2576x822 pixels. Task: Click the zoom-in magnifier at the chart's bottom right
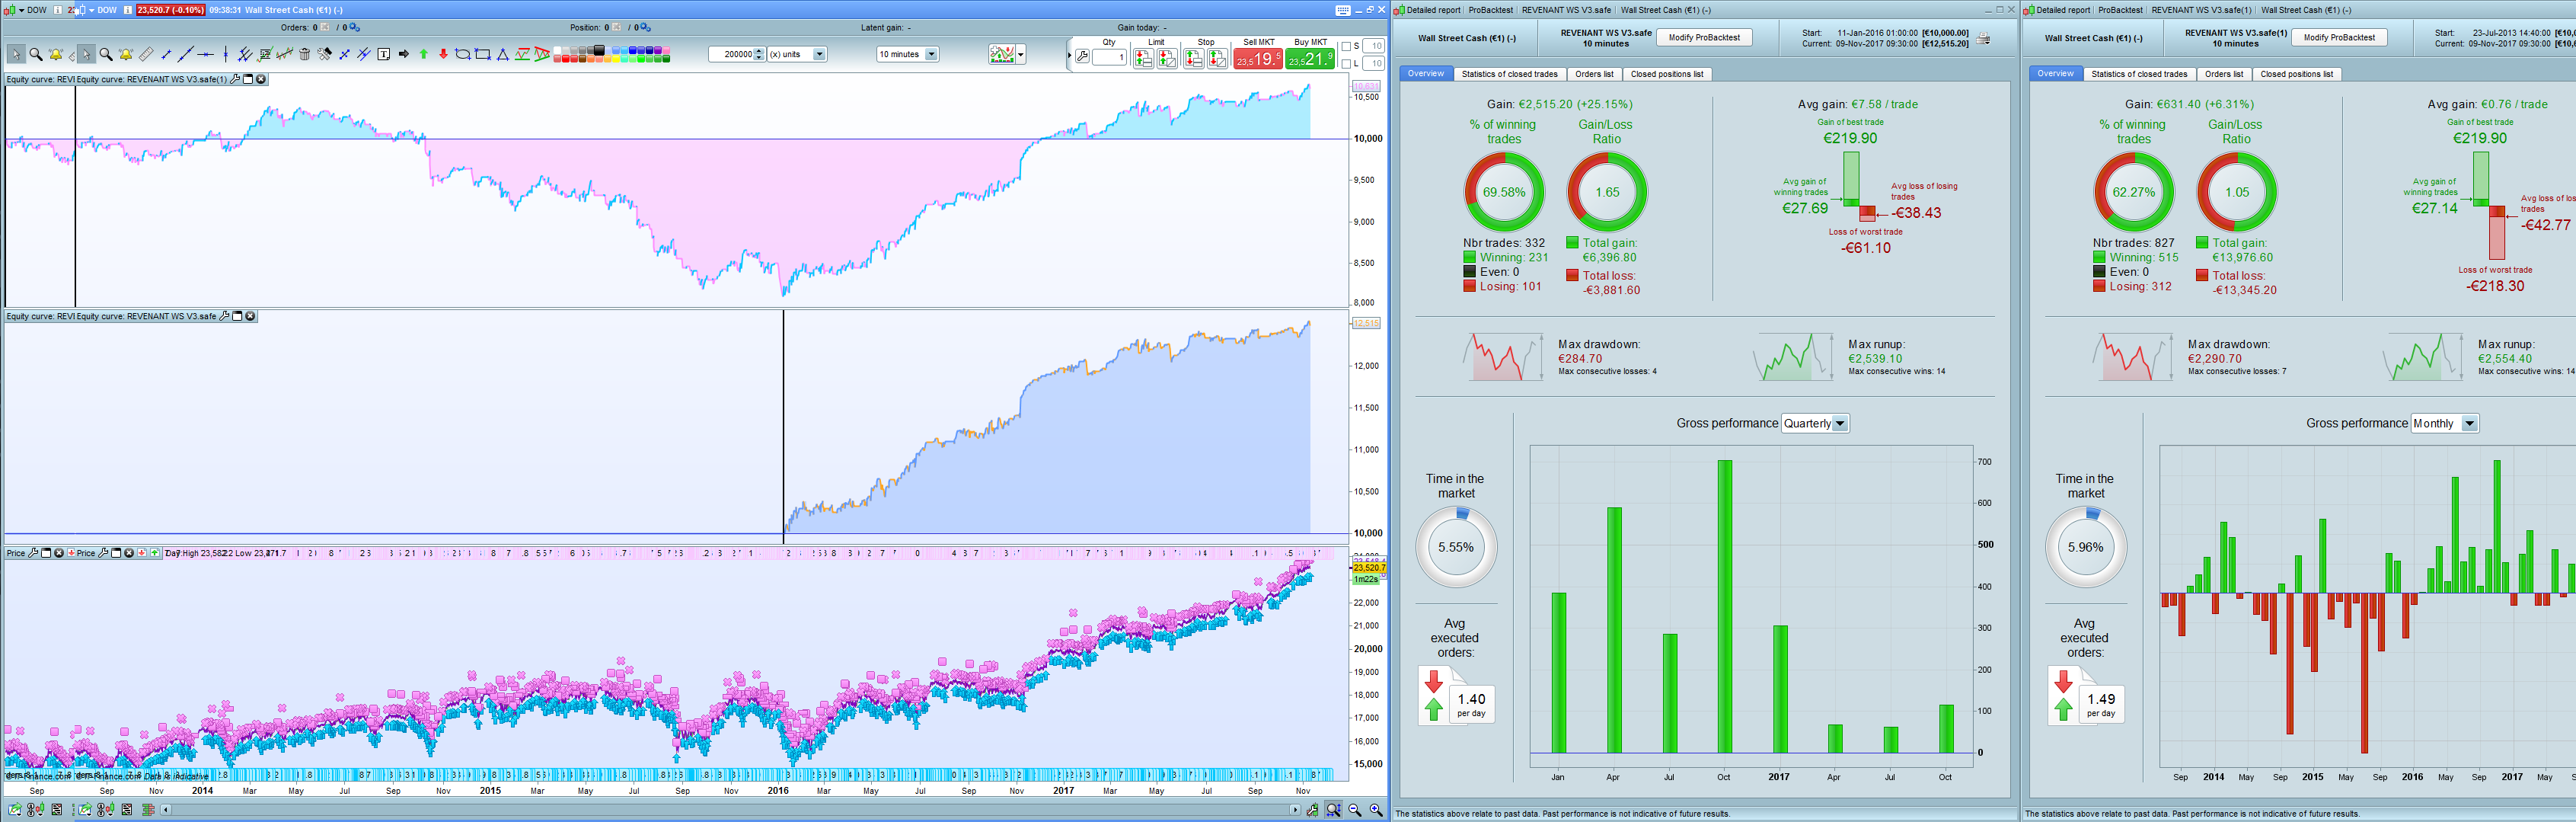tap(1376, 810)
